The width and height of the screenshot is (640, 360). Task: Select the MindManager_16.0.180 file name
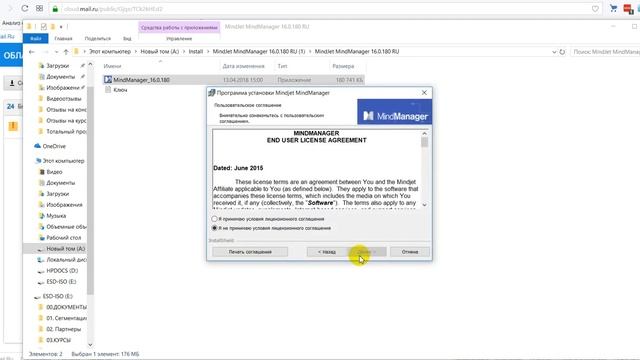click(x=142, y=80)
